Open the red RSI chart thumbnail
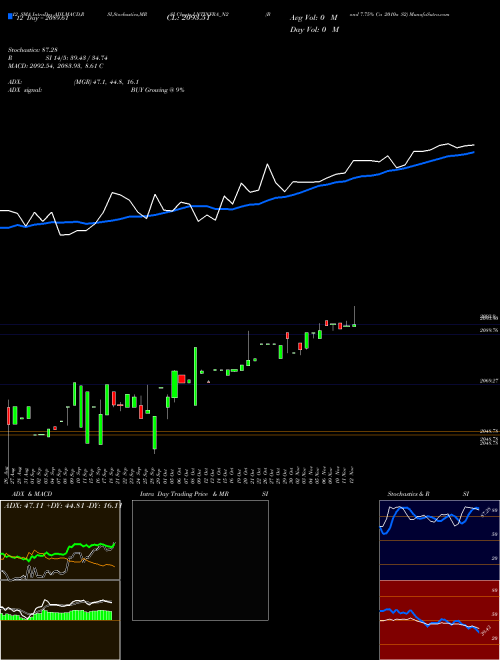 click(439, 620)
